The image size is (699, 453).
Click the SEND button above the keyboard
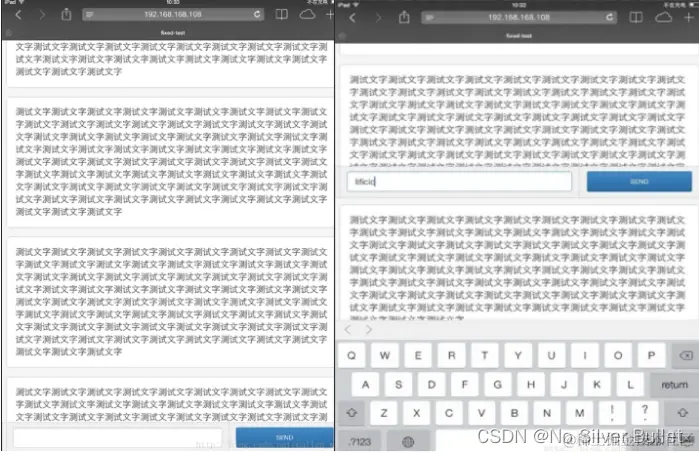(639, 182)
